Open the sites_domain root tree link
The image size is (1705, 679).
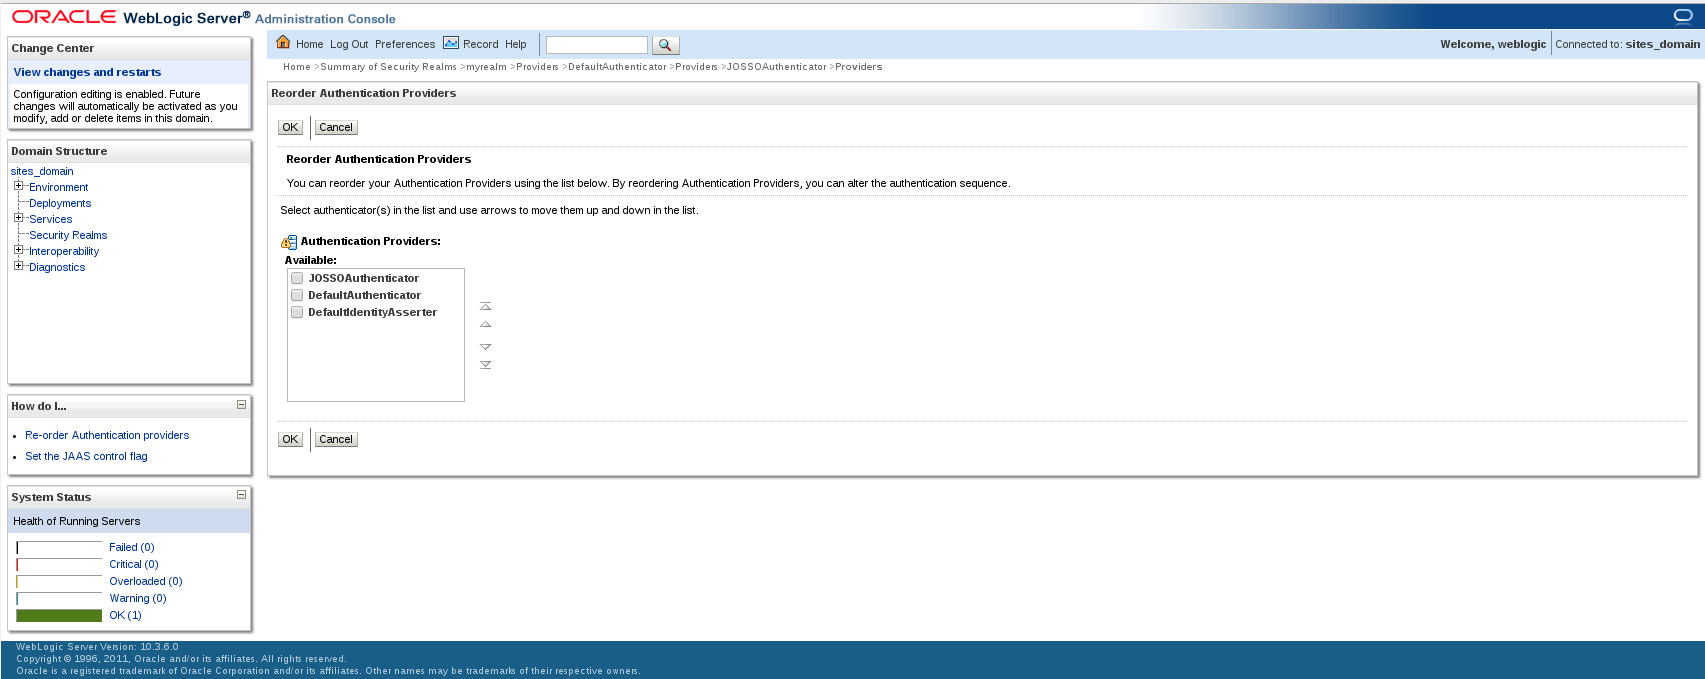(42, 171)
